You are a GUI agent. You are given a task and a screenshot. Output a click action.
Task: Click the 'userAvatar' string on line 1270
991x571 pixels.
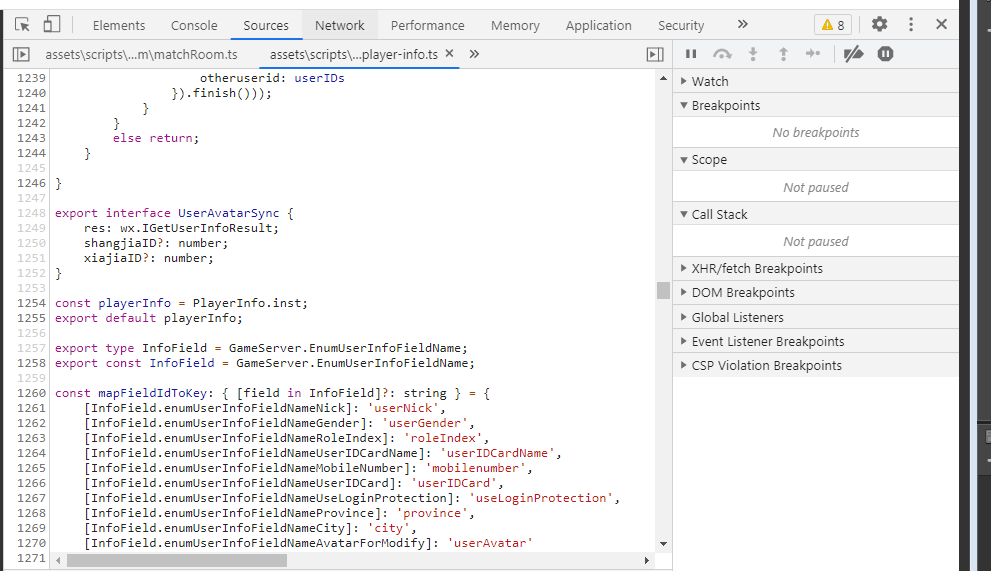click(x=490, y=543)
